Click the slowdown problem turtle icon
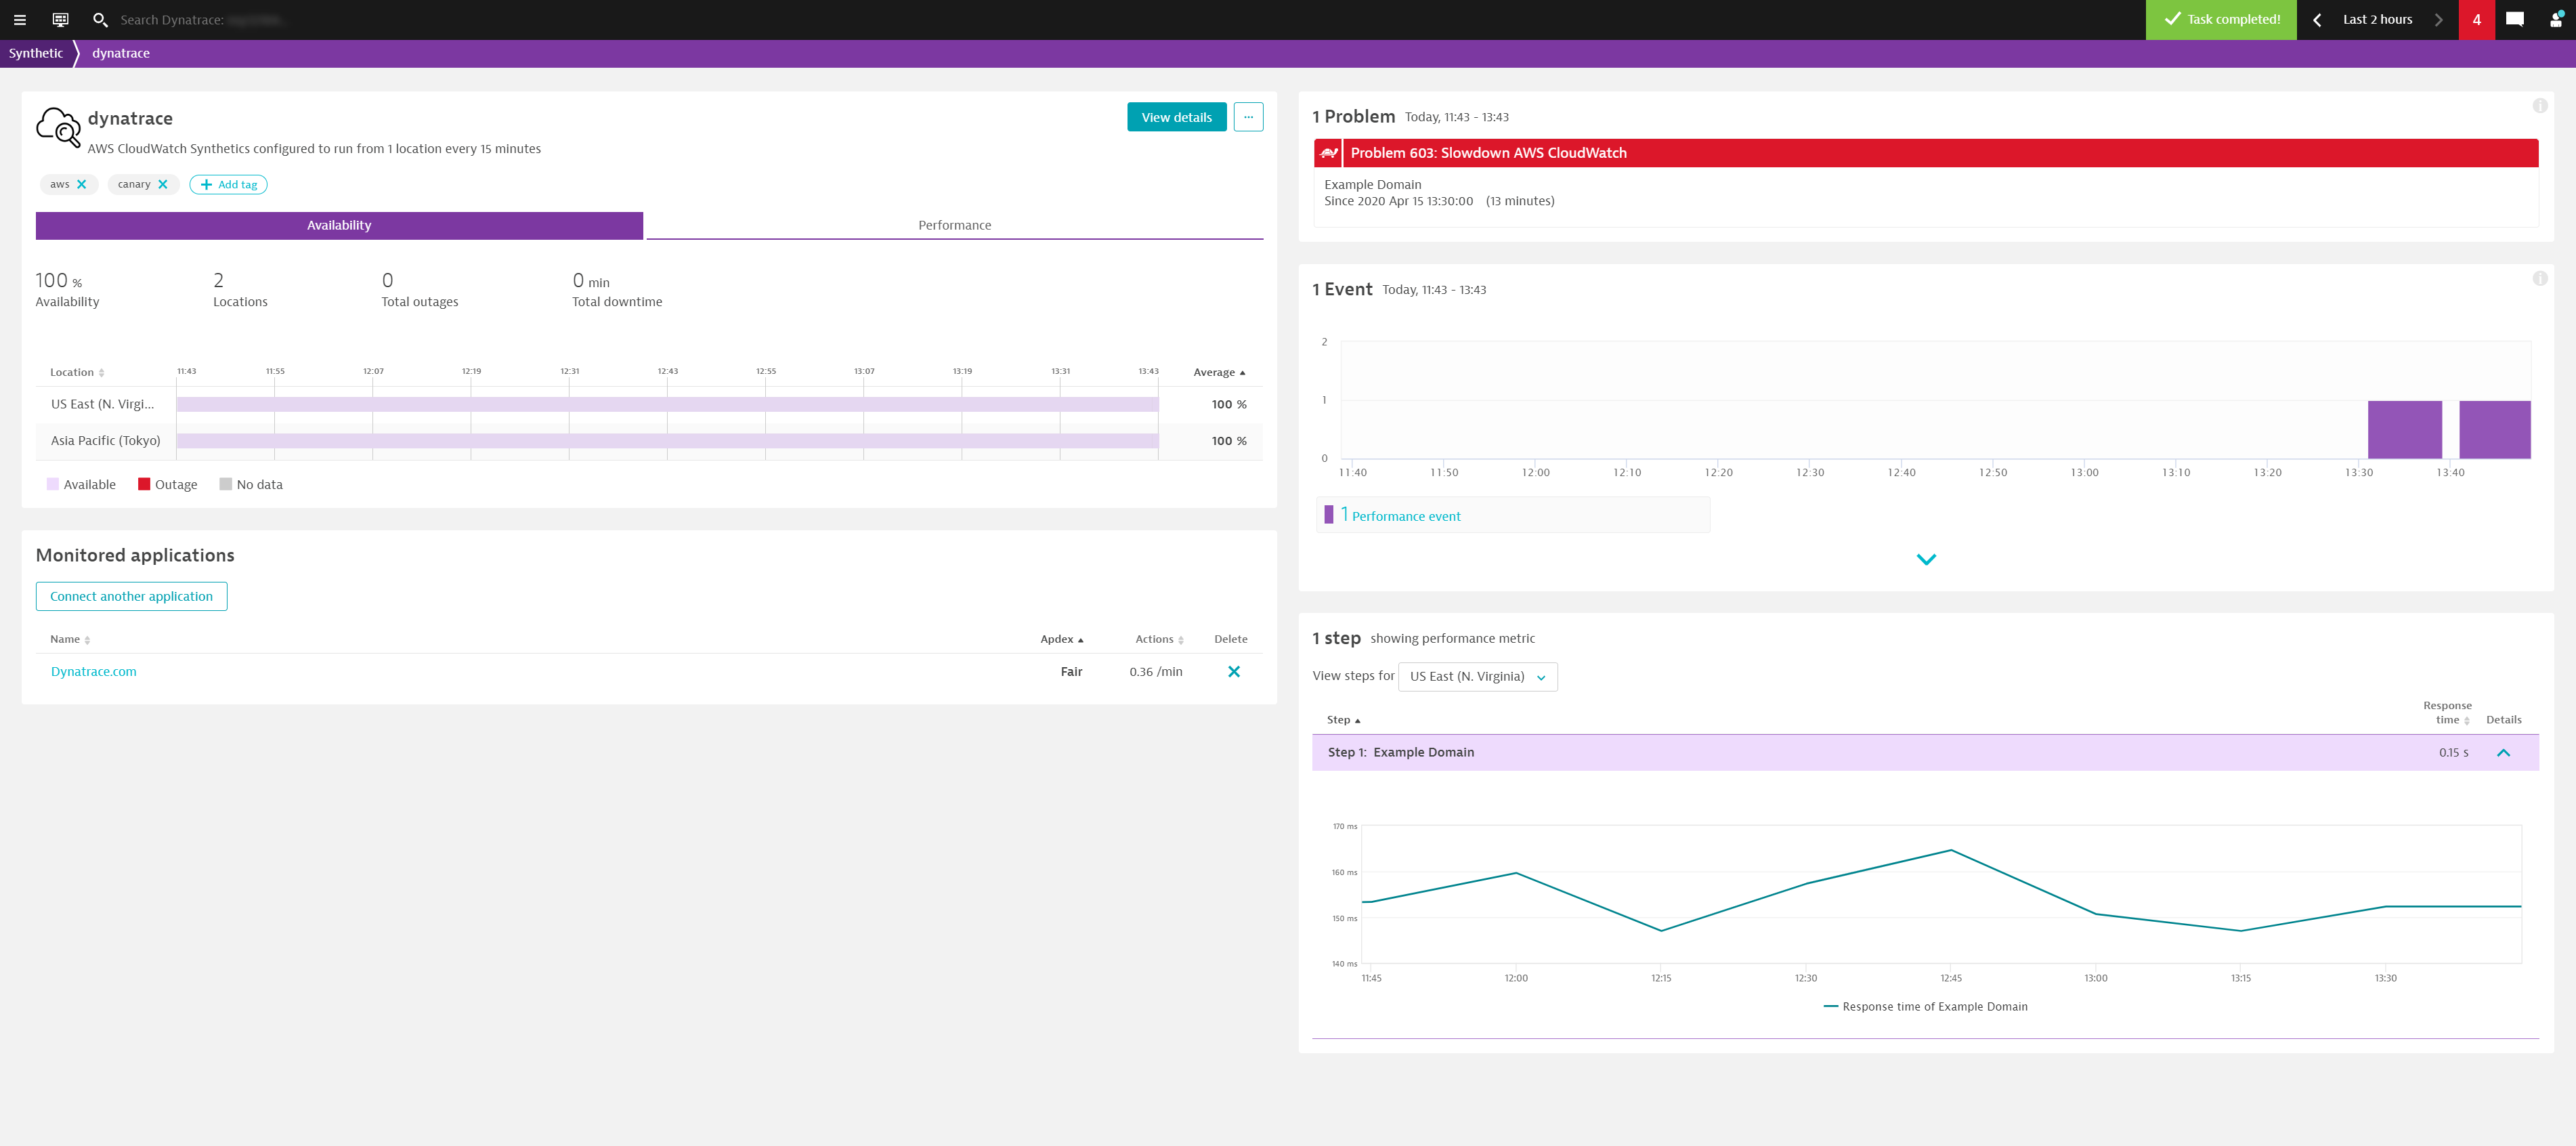Screen dimensions: 2576x1146 click(x=1328, y=153)
